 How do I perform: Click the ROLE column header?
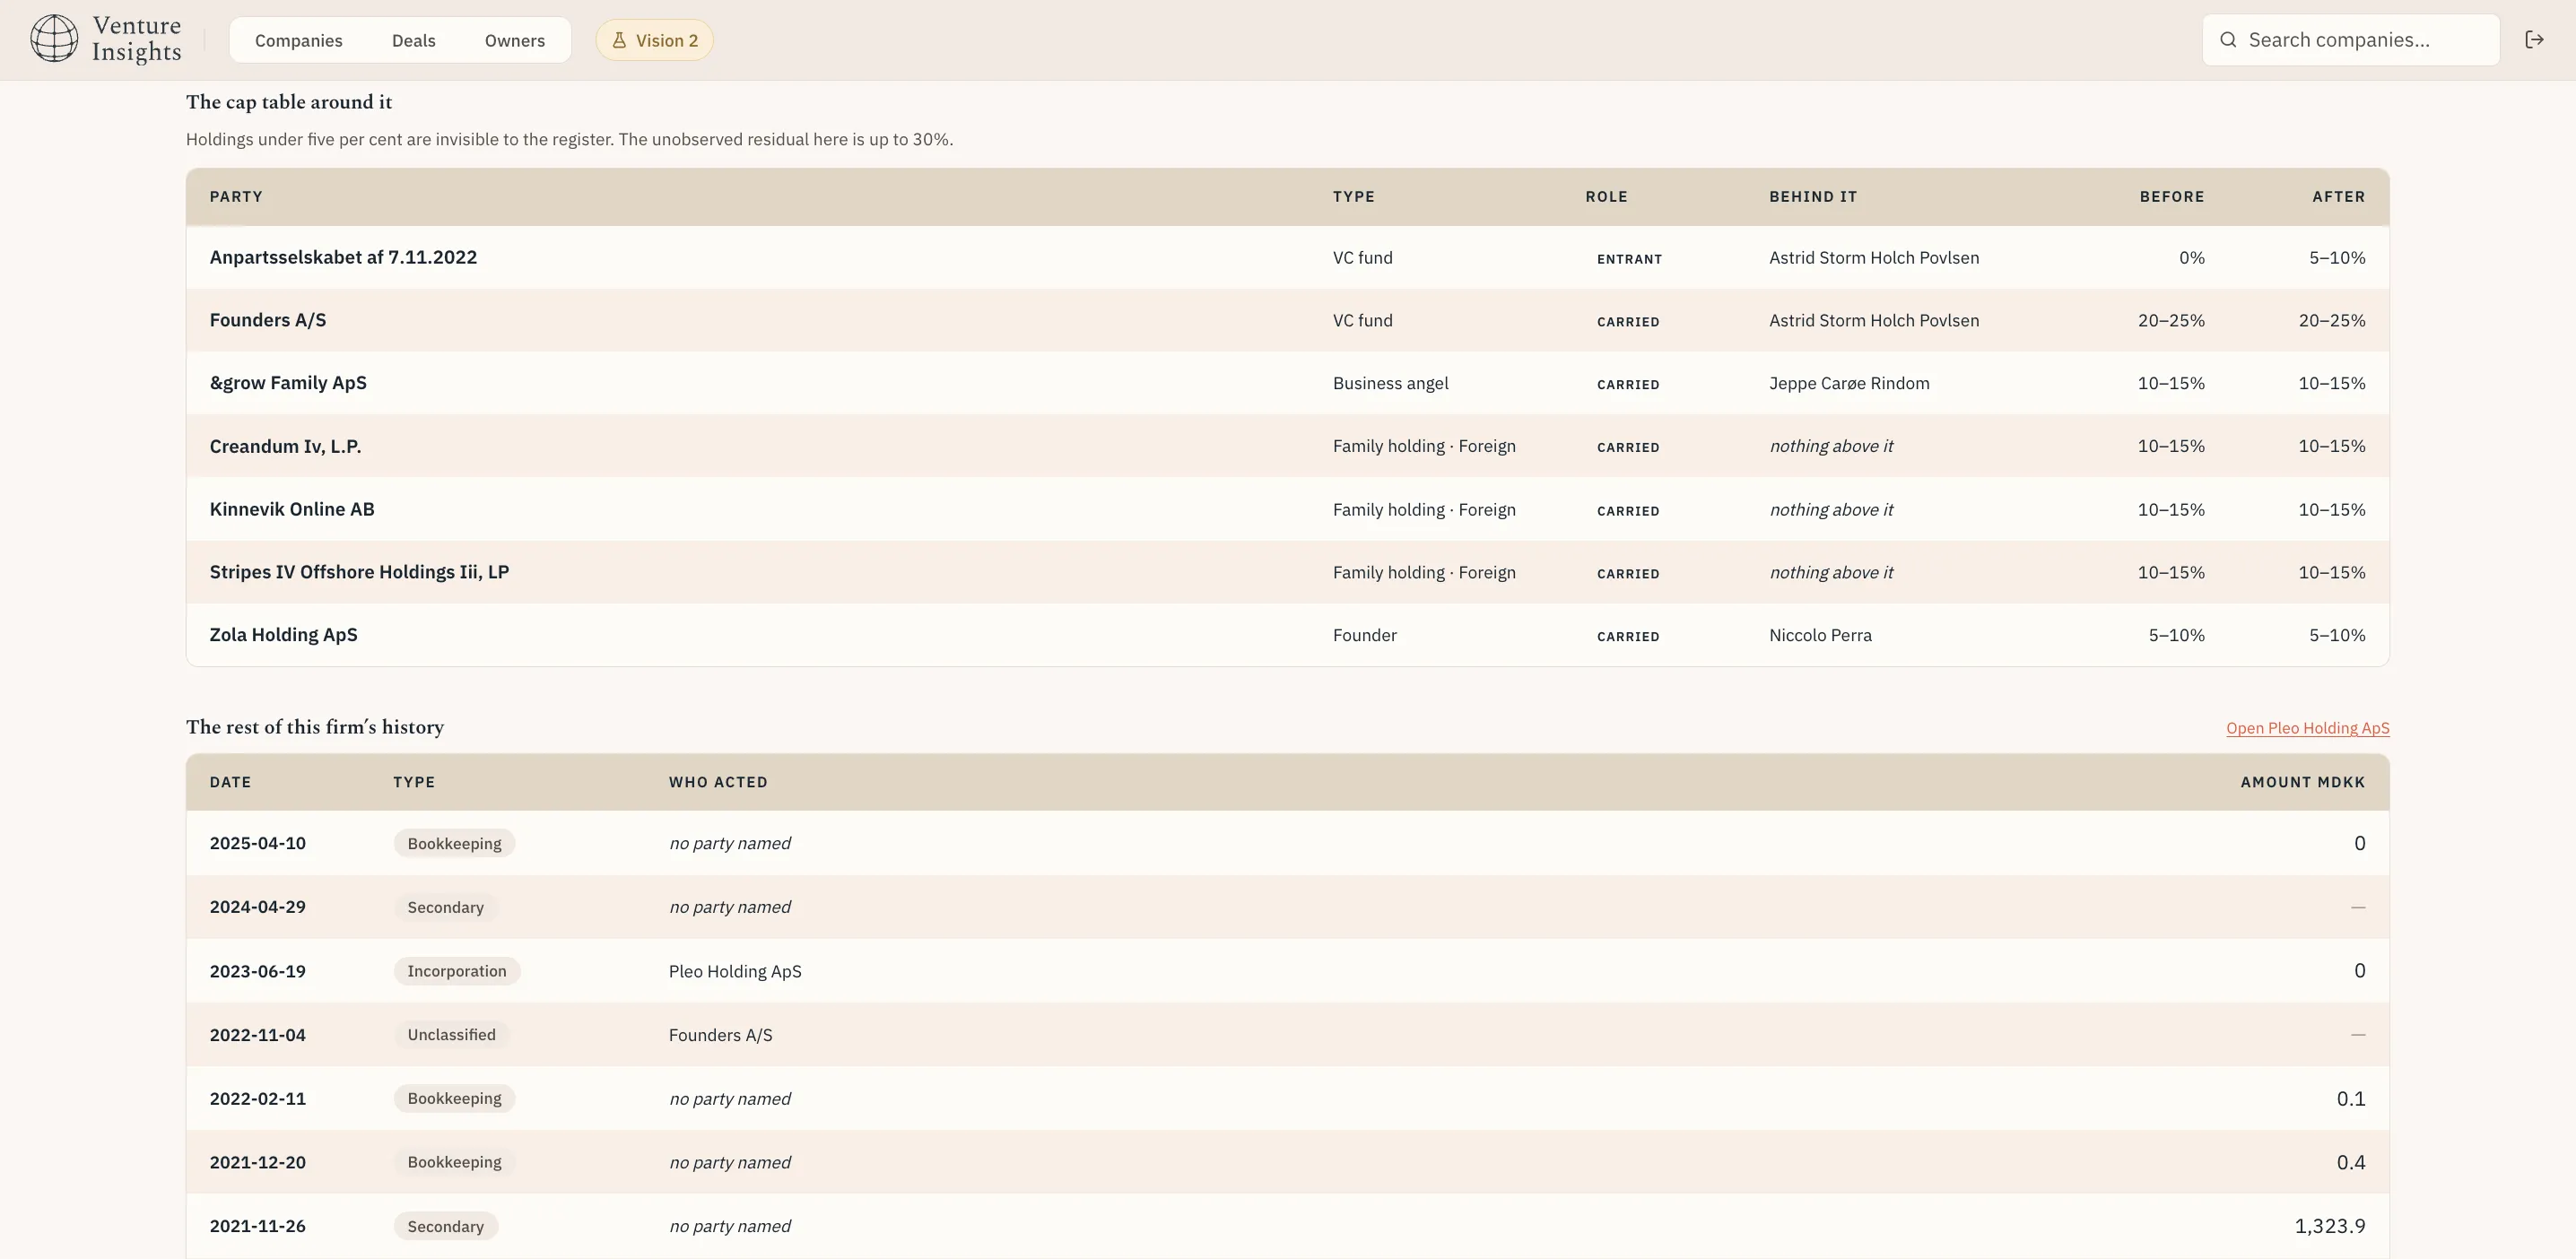[1606, 197]
